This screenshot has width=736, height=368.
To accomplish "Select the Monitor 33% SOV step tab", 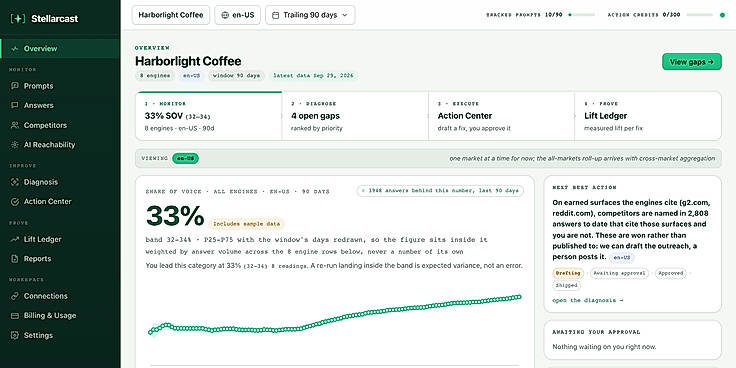I will pos(209,116).
